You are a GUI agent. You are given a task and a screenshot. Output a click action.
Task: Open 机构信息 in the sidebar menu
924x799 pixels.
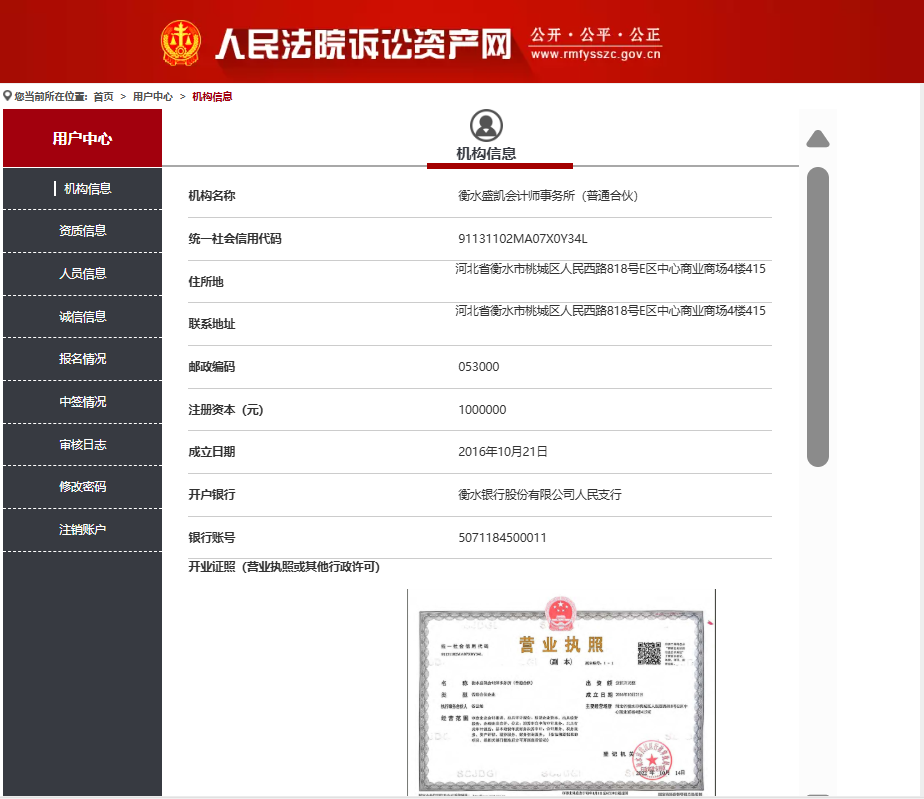(x=82, y=189)
